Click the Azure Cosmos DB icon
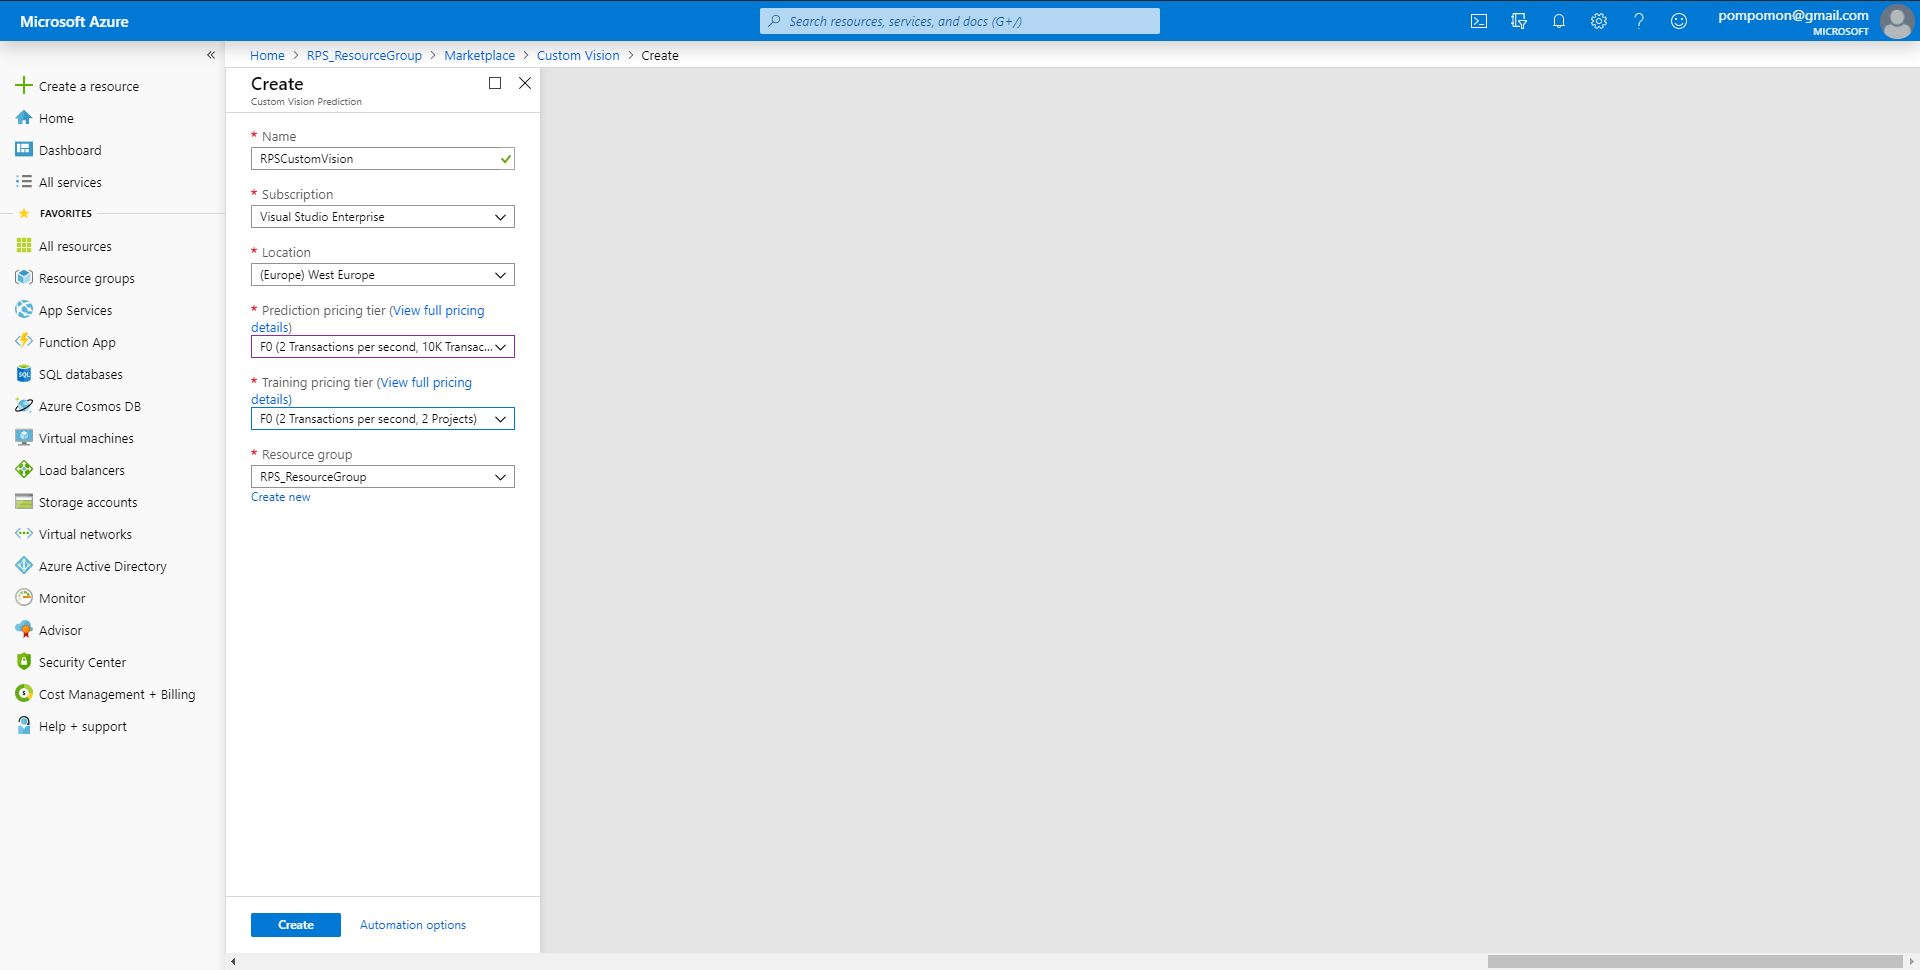The image size is (1920, 970). [24, 406]
